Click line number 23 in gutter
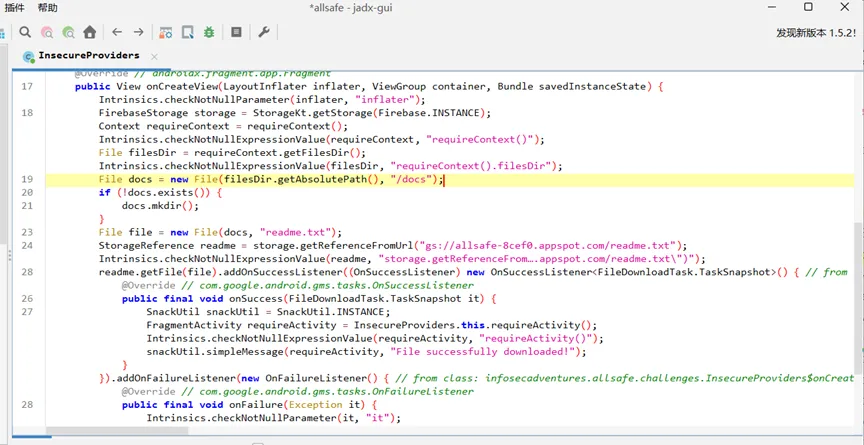 [27, 232]
